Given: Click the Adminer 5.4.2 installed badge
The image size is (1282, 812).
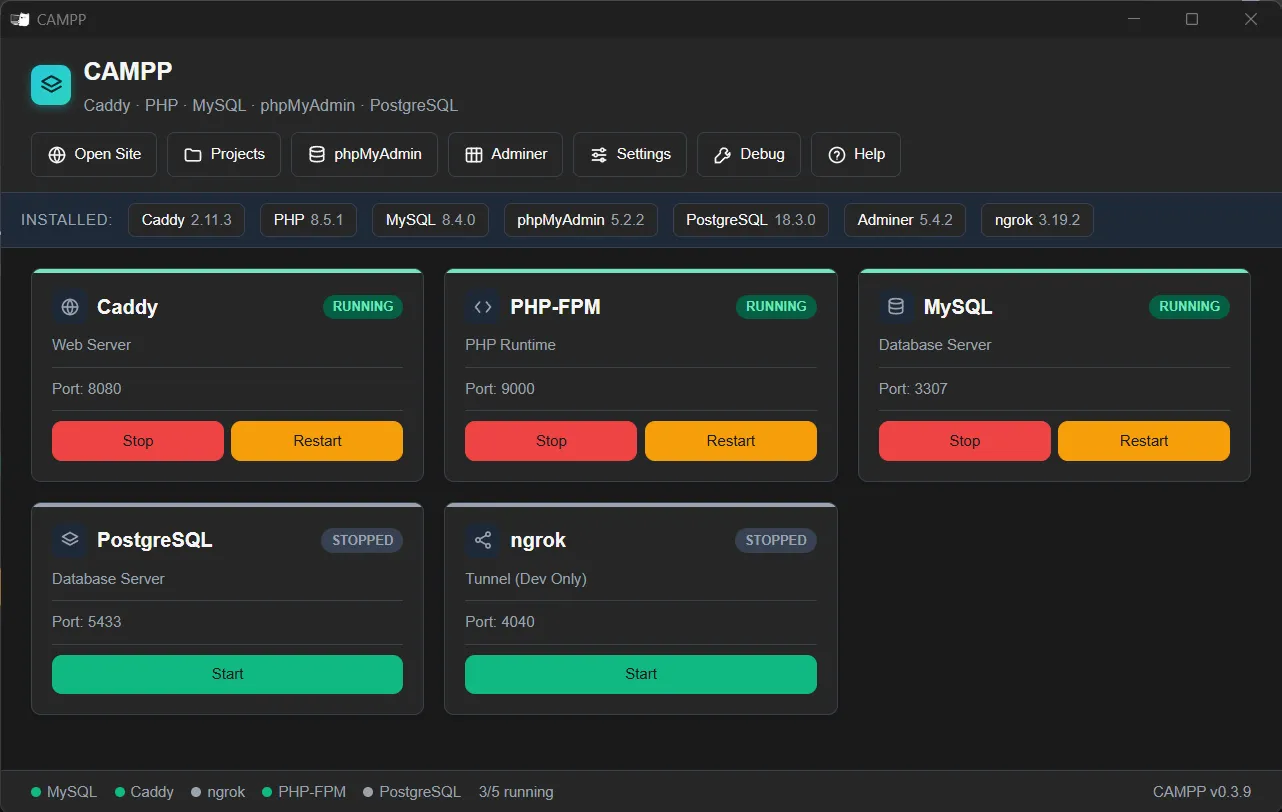Looking at the screenshot, I should tap(905, 220).
